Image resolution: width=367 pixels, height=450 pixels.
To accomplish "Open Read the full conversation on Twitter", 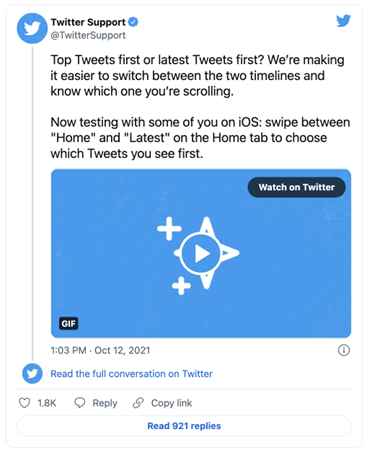I will (x=131, y=374).
